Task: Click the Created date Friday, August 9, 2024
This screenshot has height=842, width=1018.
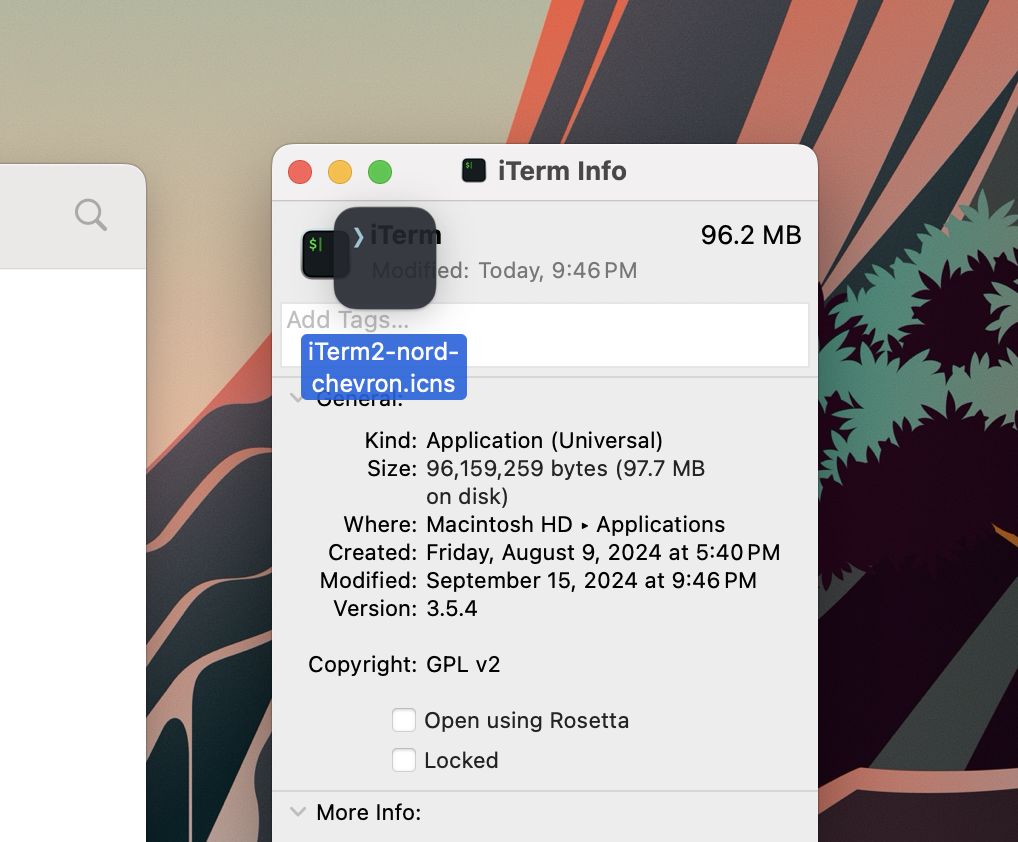Action: pos(602,552)
